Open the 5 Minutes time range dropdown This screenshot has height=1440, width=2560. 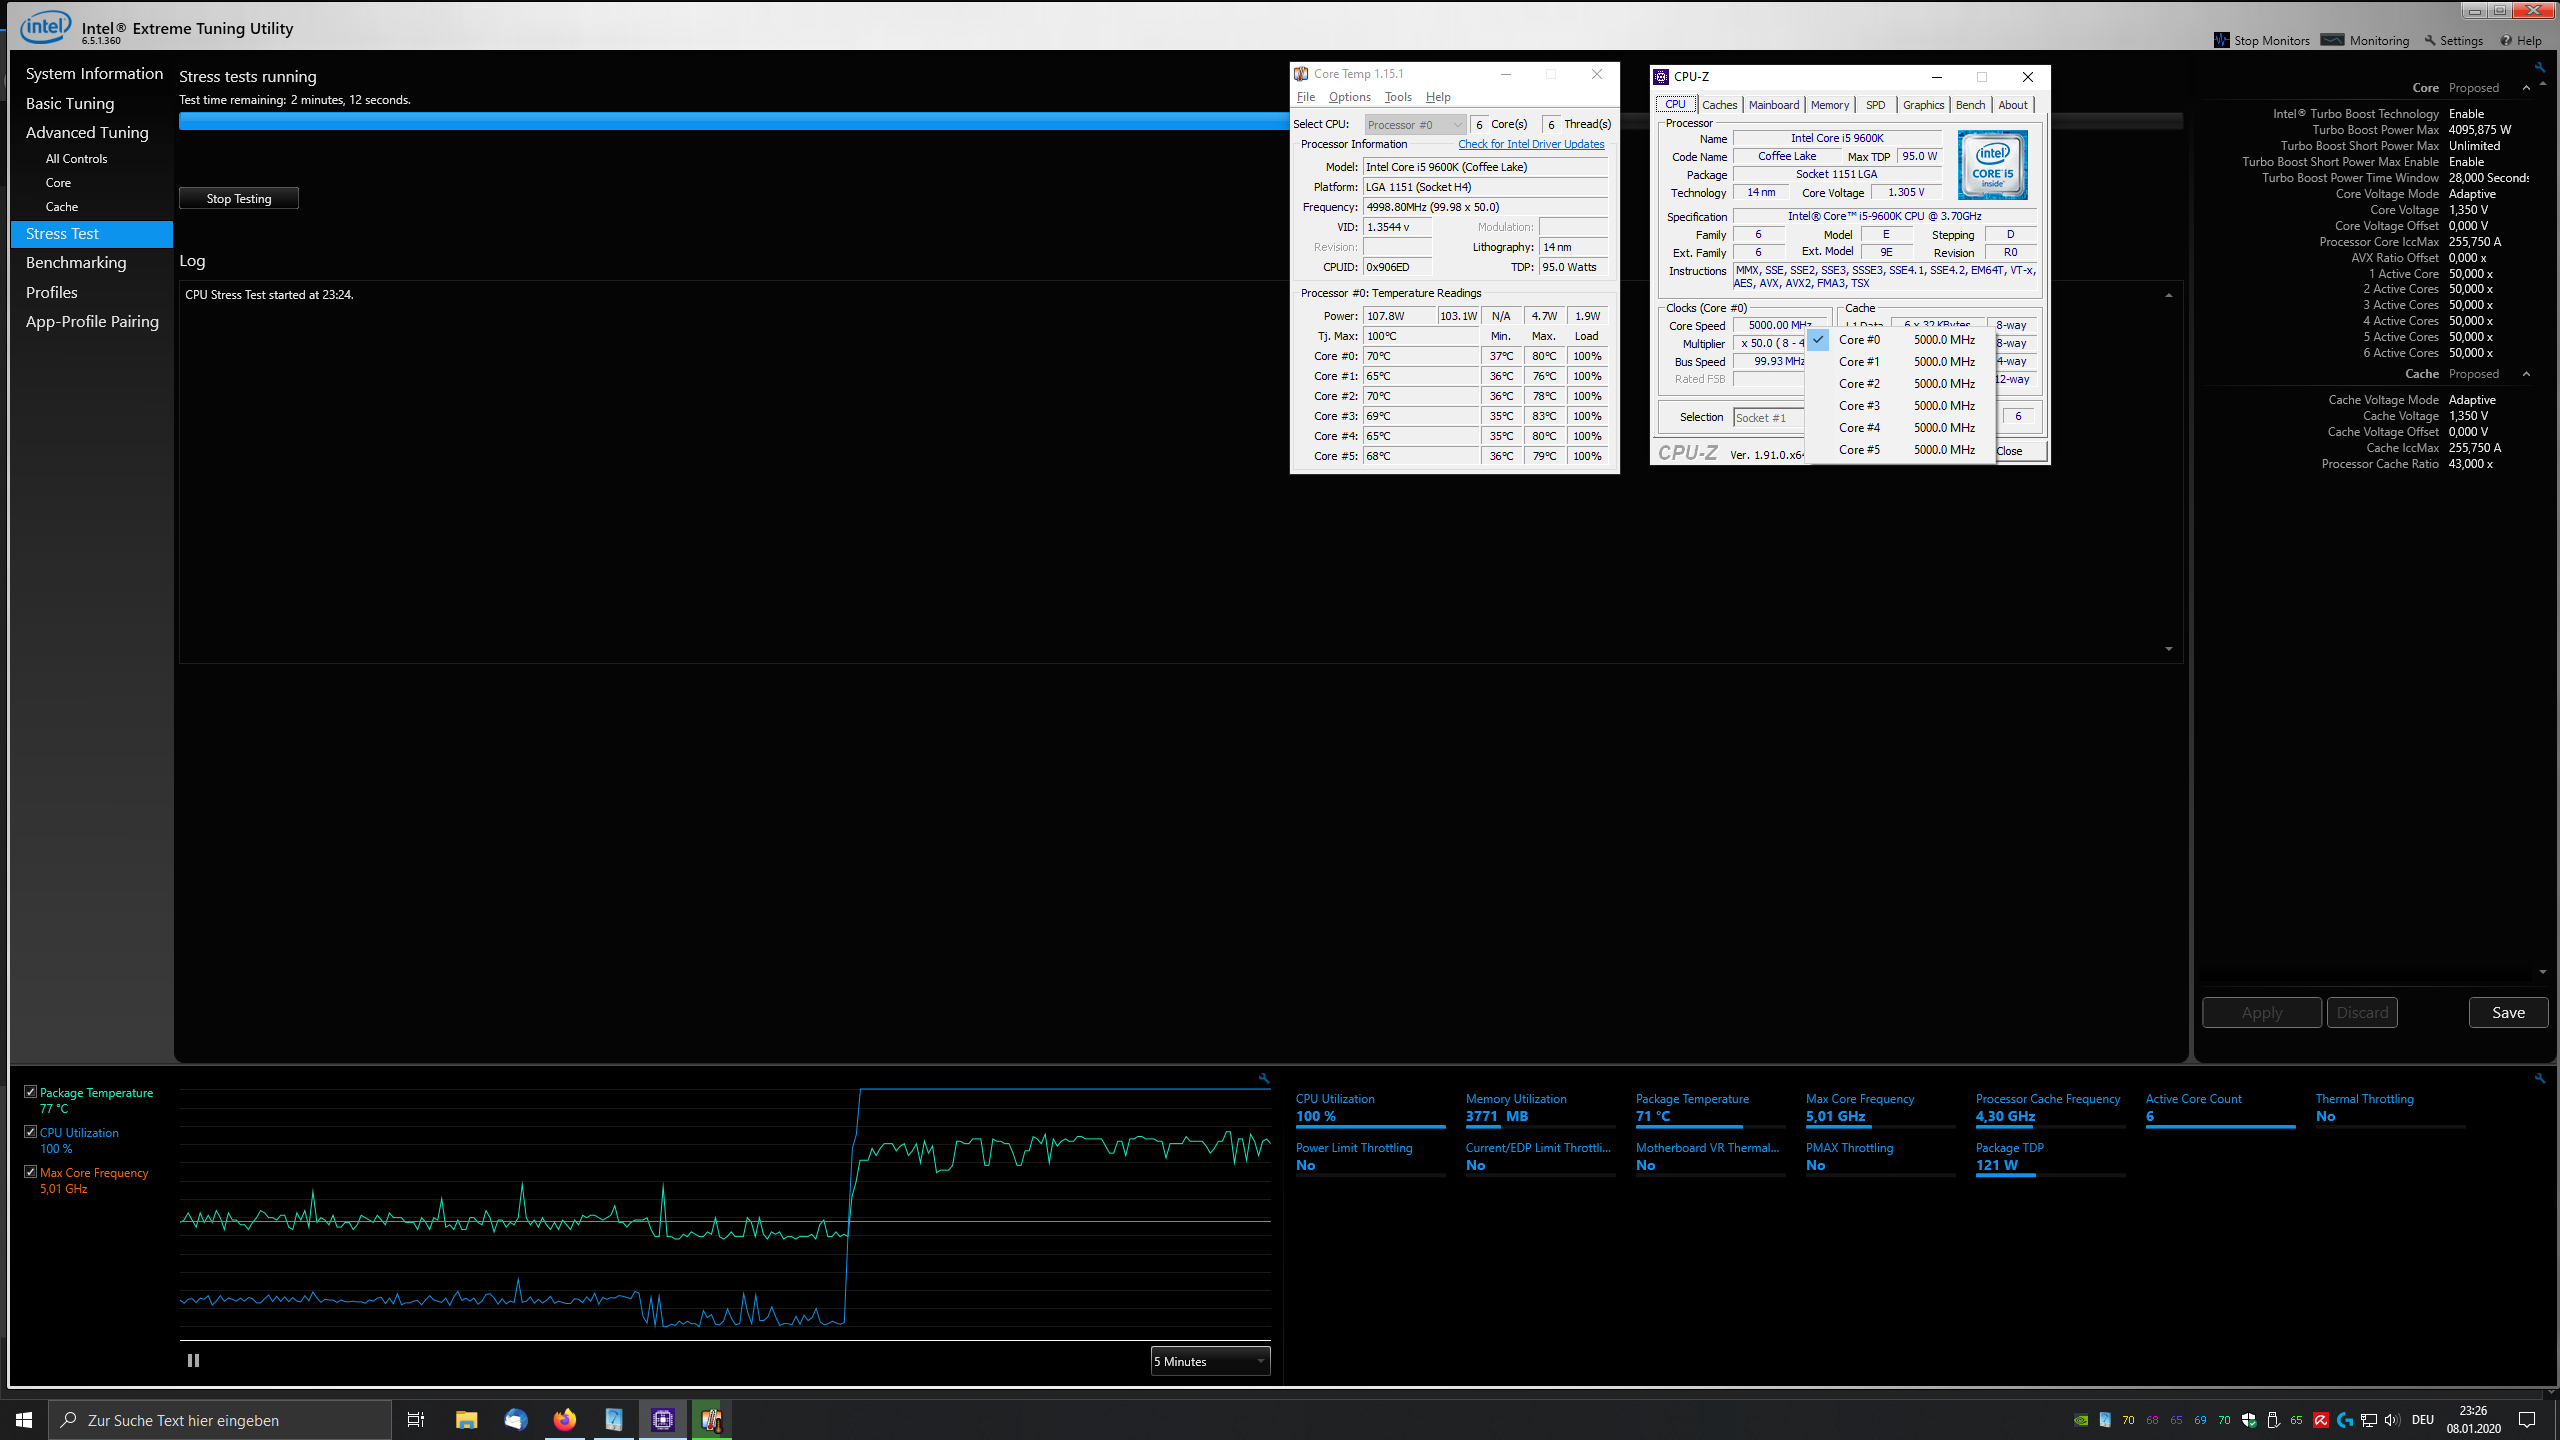pyautogui.click(x=1210, y=1361)
